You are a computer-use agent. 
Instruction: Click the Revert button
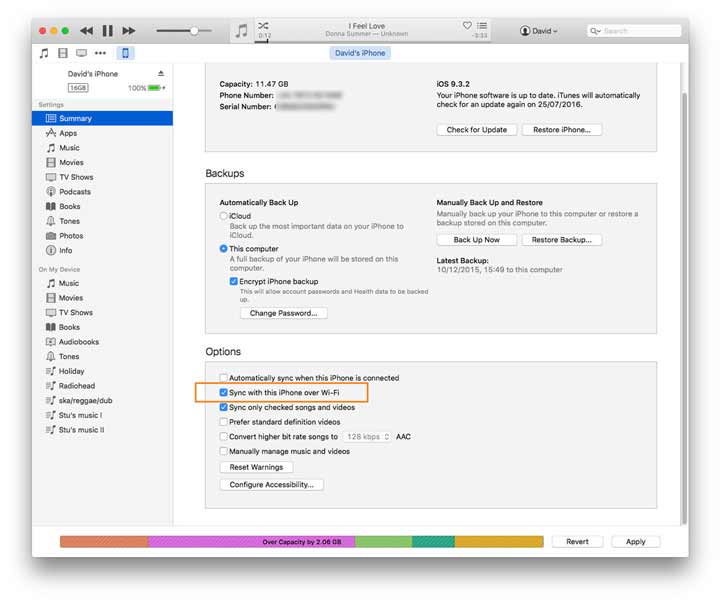(x=577, y=542)
